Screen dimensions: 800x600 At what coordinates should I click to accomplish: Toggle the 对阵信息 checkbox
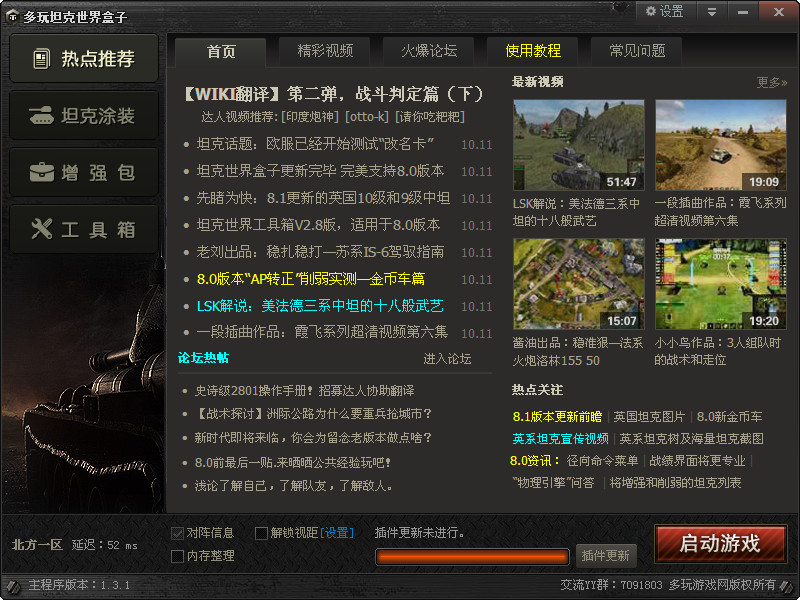(x=177, y=533)
